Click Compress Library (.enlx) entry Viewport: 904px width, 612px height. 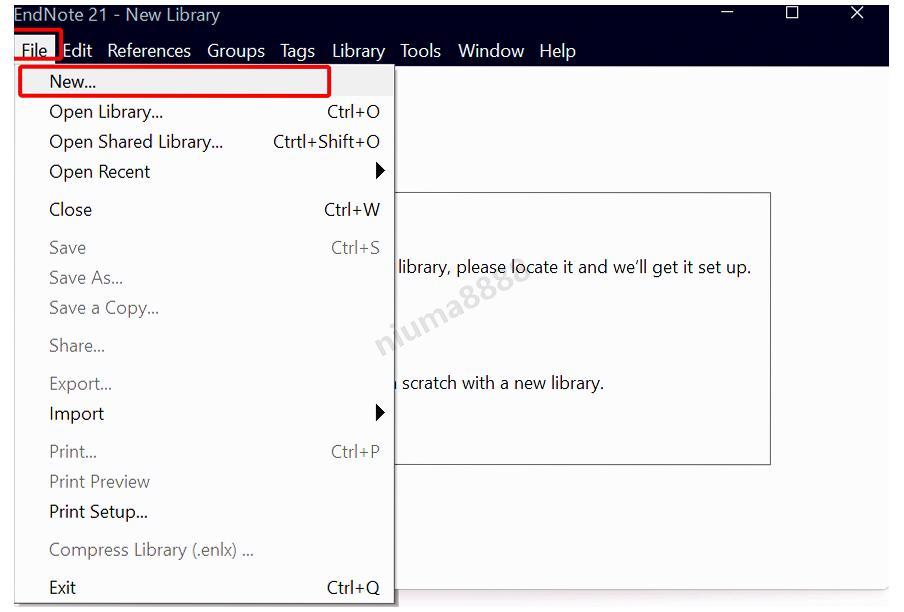[x=205, y=549]
